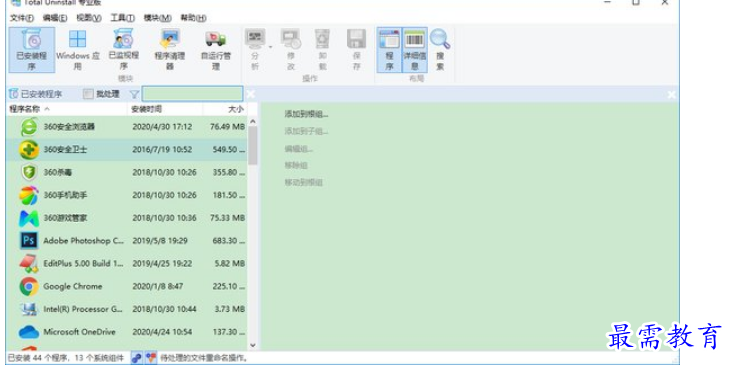Viewport: 730px width, 368px height.
Task: Click the 360安全卫士 program icon
Action: point(29,150)
